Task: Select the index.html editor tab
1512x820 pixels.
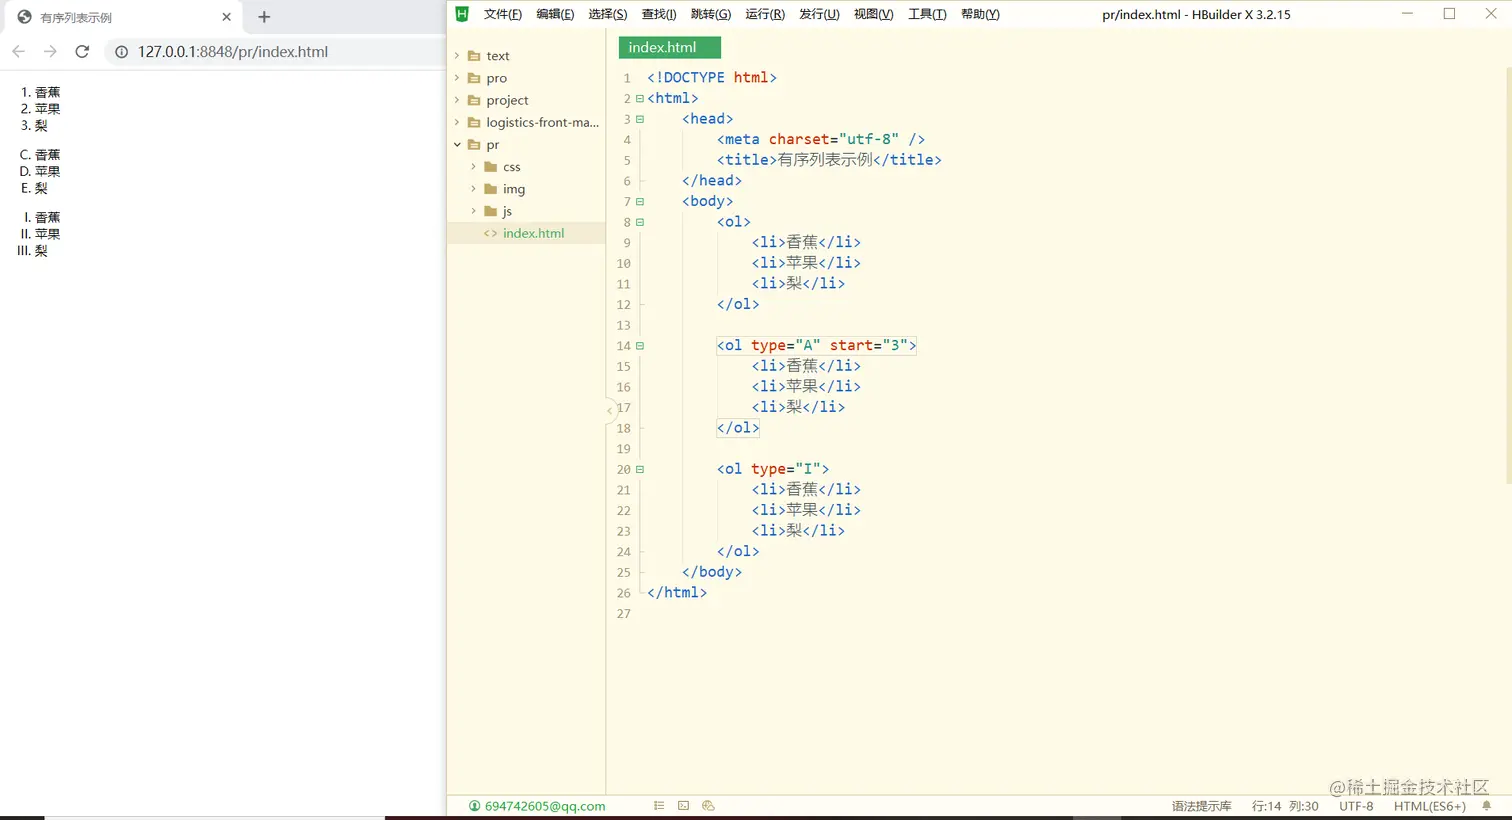Action: (669, 47)
